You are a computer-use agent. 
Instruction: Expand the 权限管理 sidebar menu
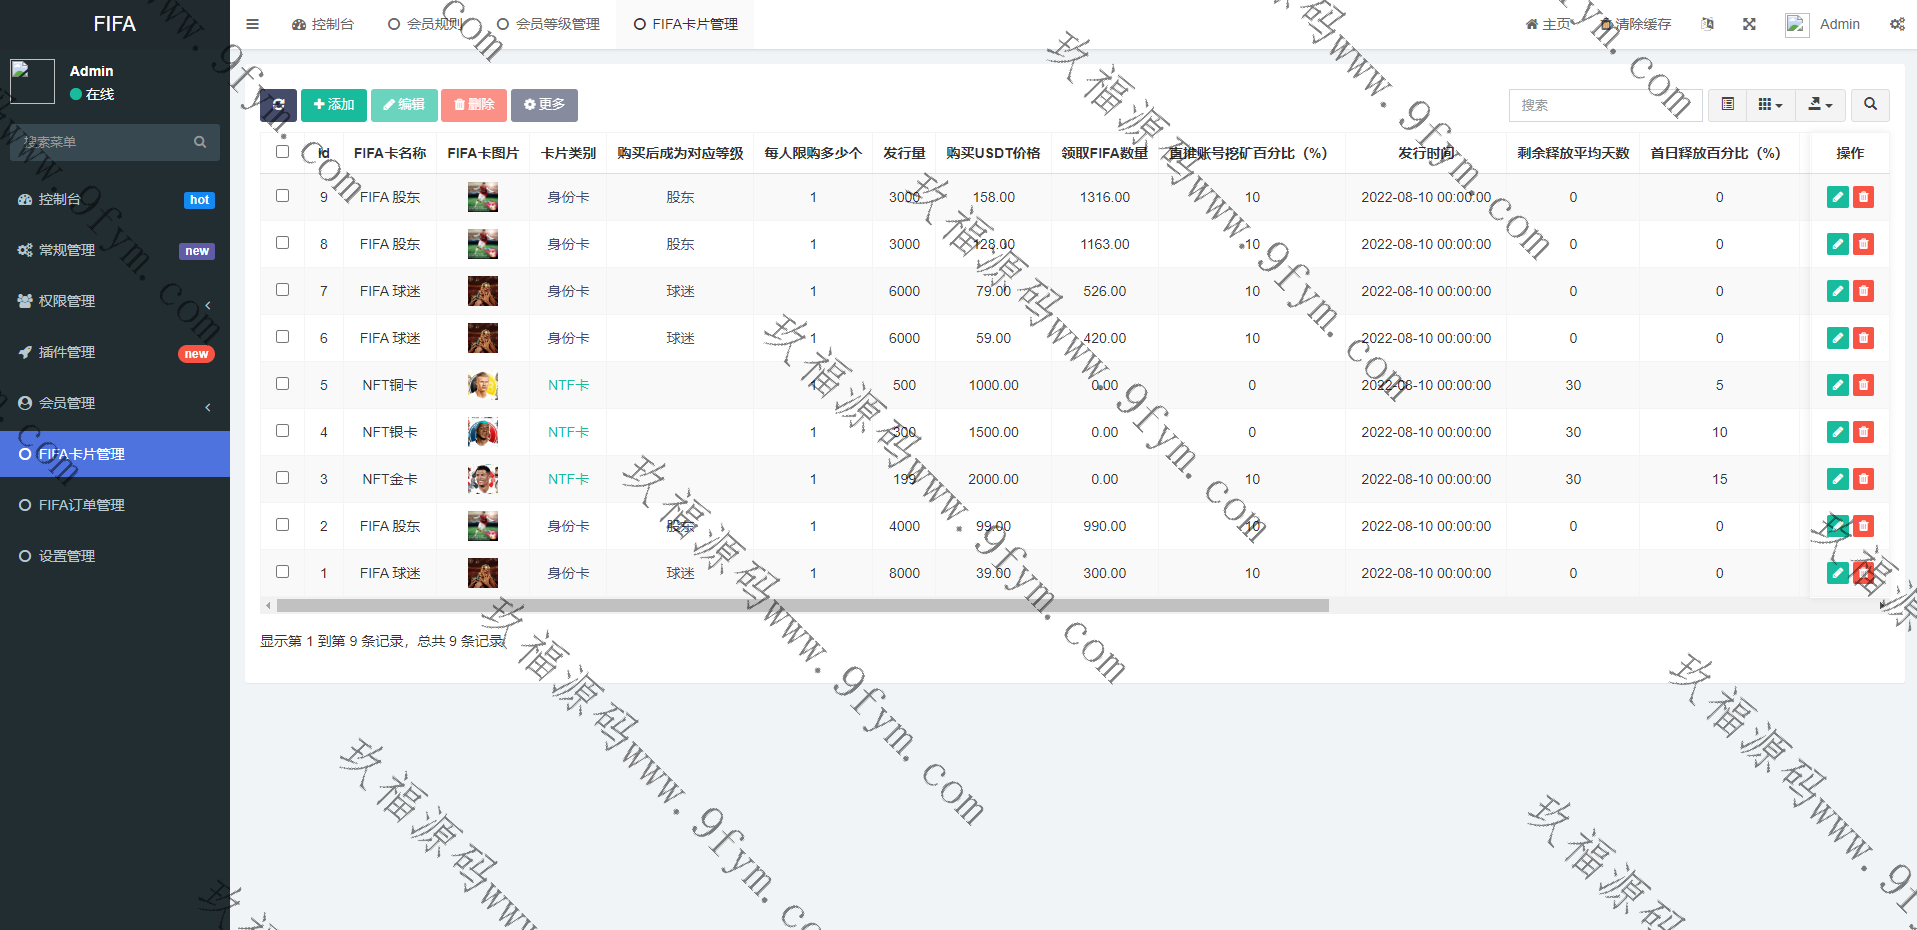115,301
